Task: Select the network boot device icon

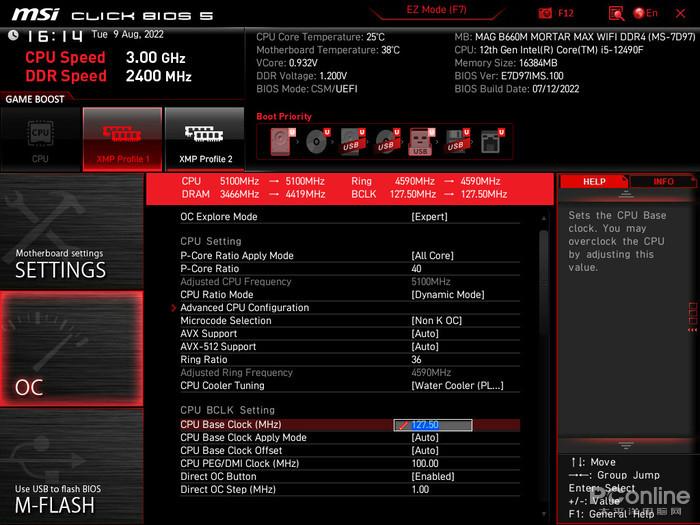Action: 492,142
